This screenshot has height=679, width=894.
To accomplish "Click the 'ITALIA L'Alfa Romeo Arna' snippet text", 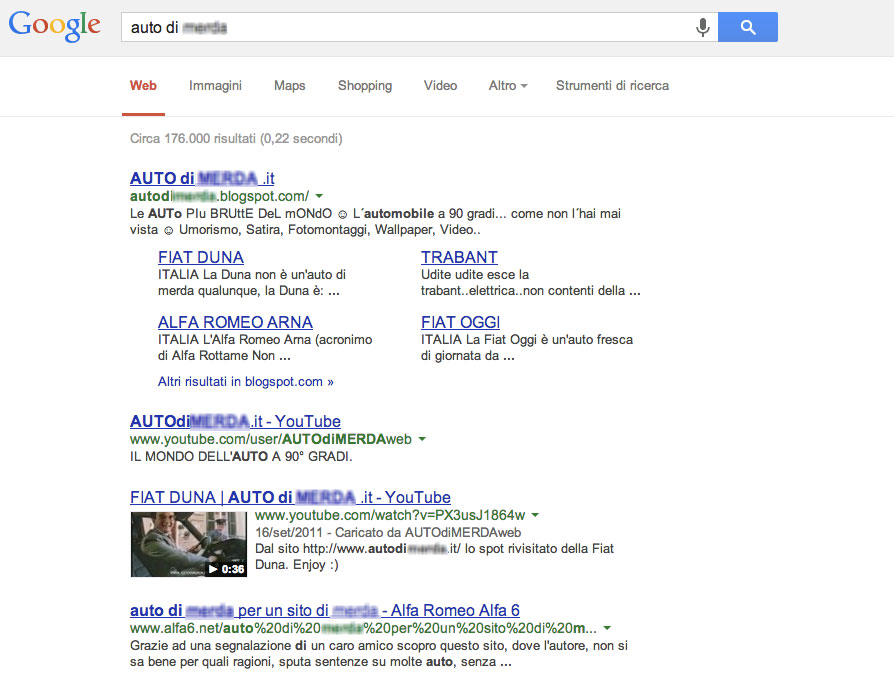I will pyautogui.click(x=265, y=348).
